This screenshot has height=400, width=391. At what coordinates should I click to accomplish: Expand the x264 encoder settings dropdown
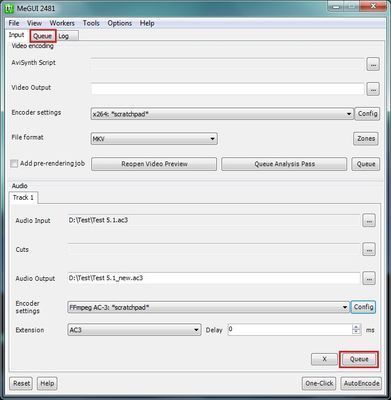click(222, 114)
